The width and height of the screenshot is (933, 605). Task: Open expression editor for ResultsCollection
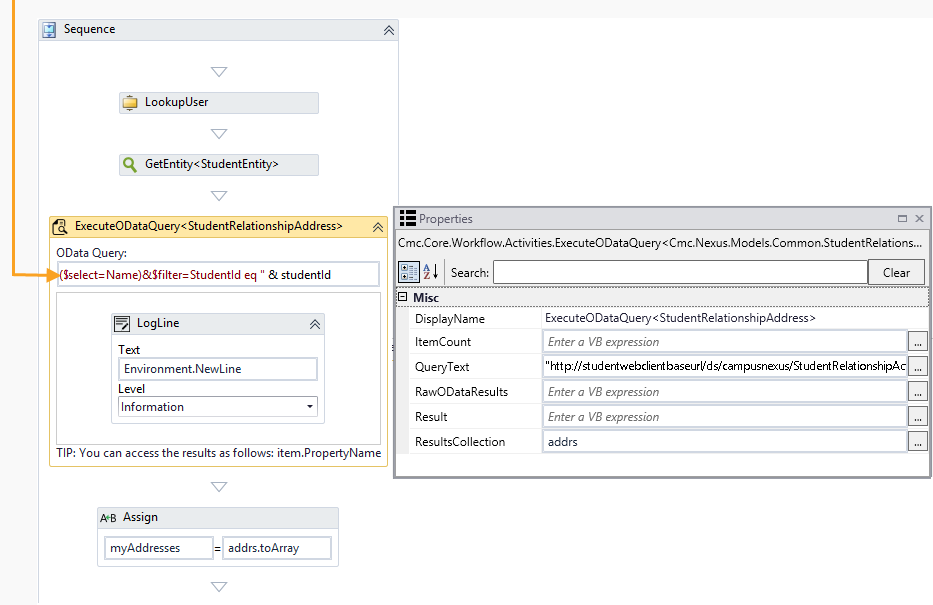coord(918,441)
